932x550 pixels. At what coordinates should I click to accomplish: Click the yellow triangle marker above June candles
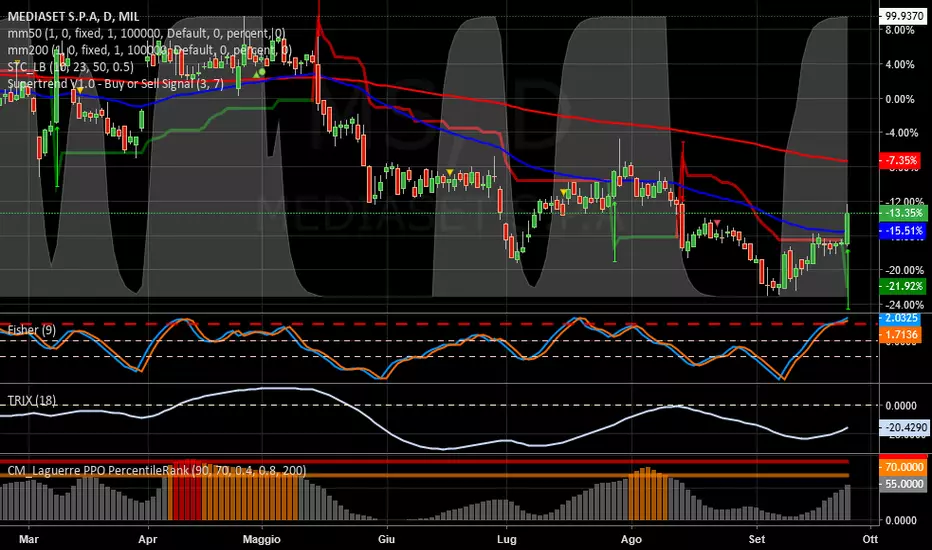click(x=450, y=173)
